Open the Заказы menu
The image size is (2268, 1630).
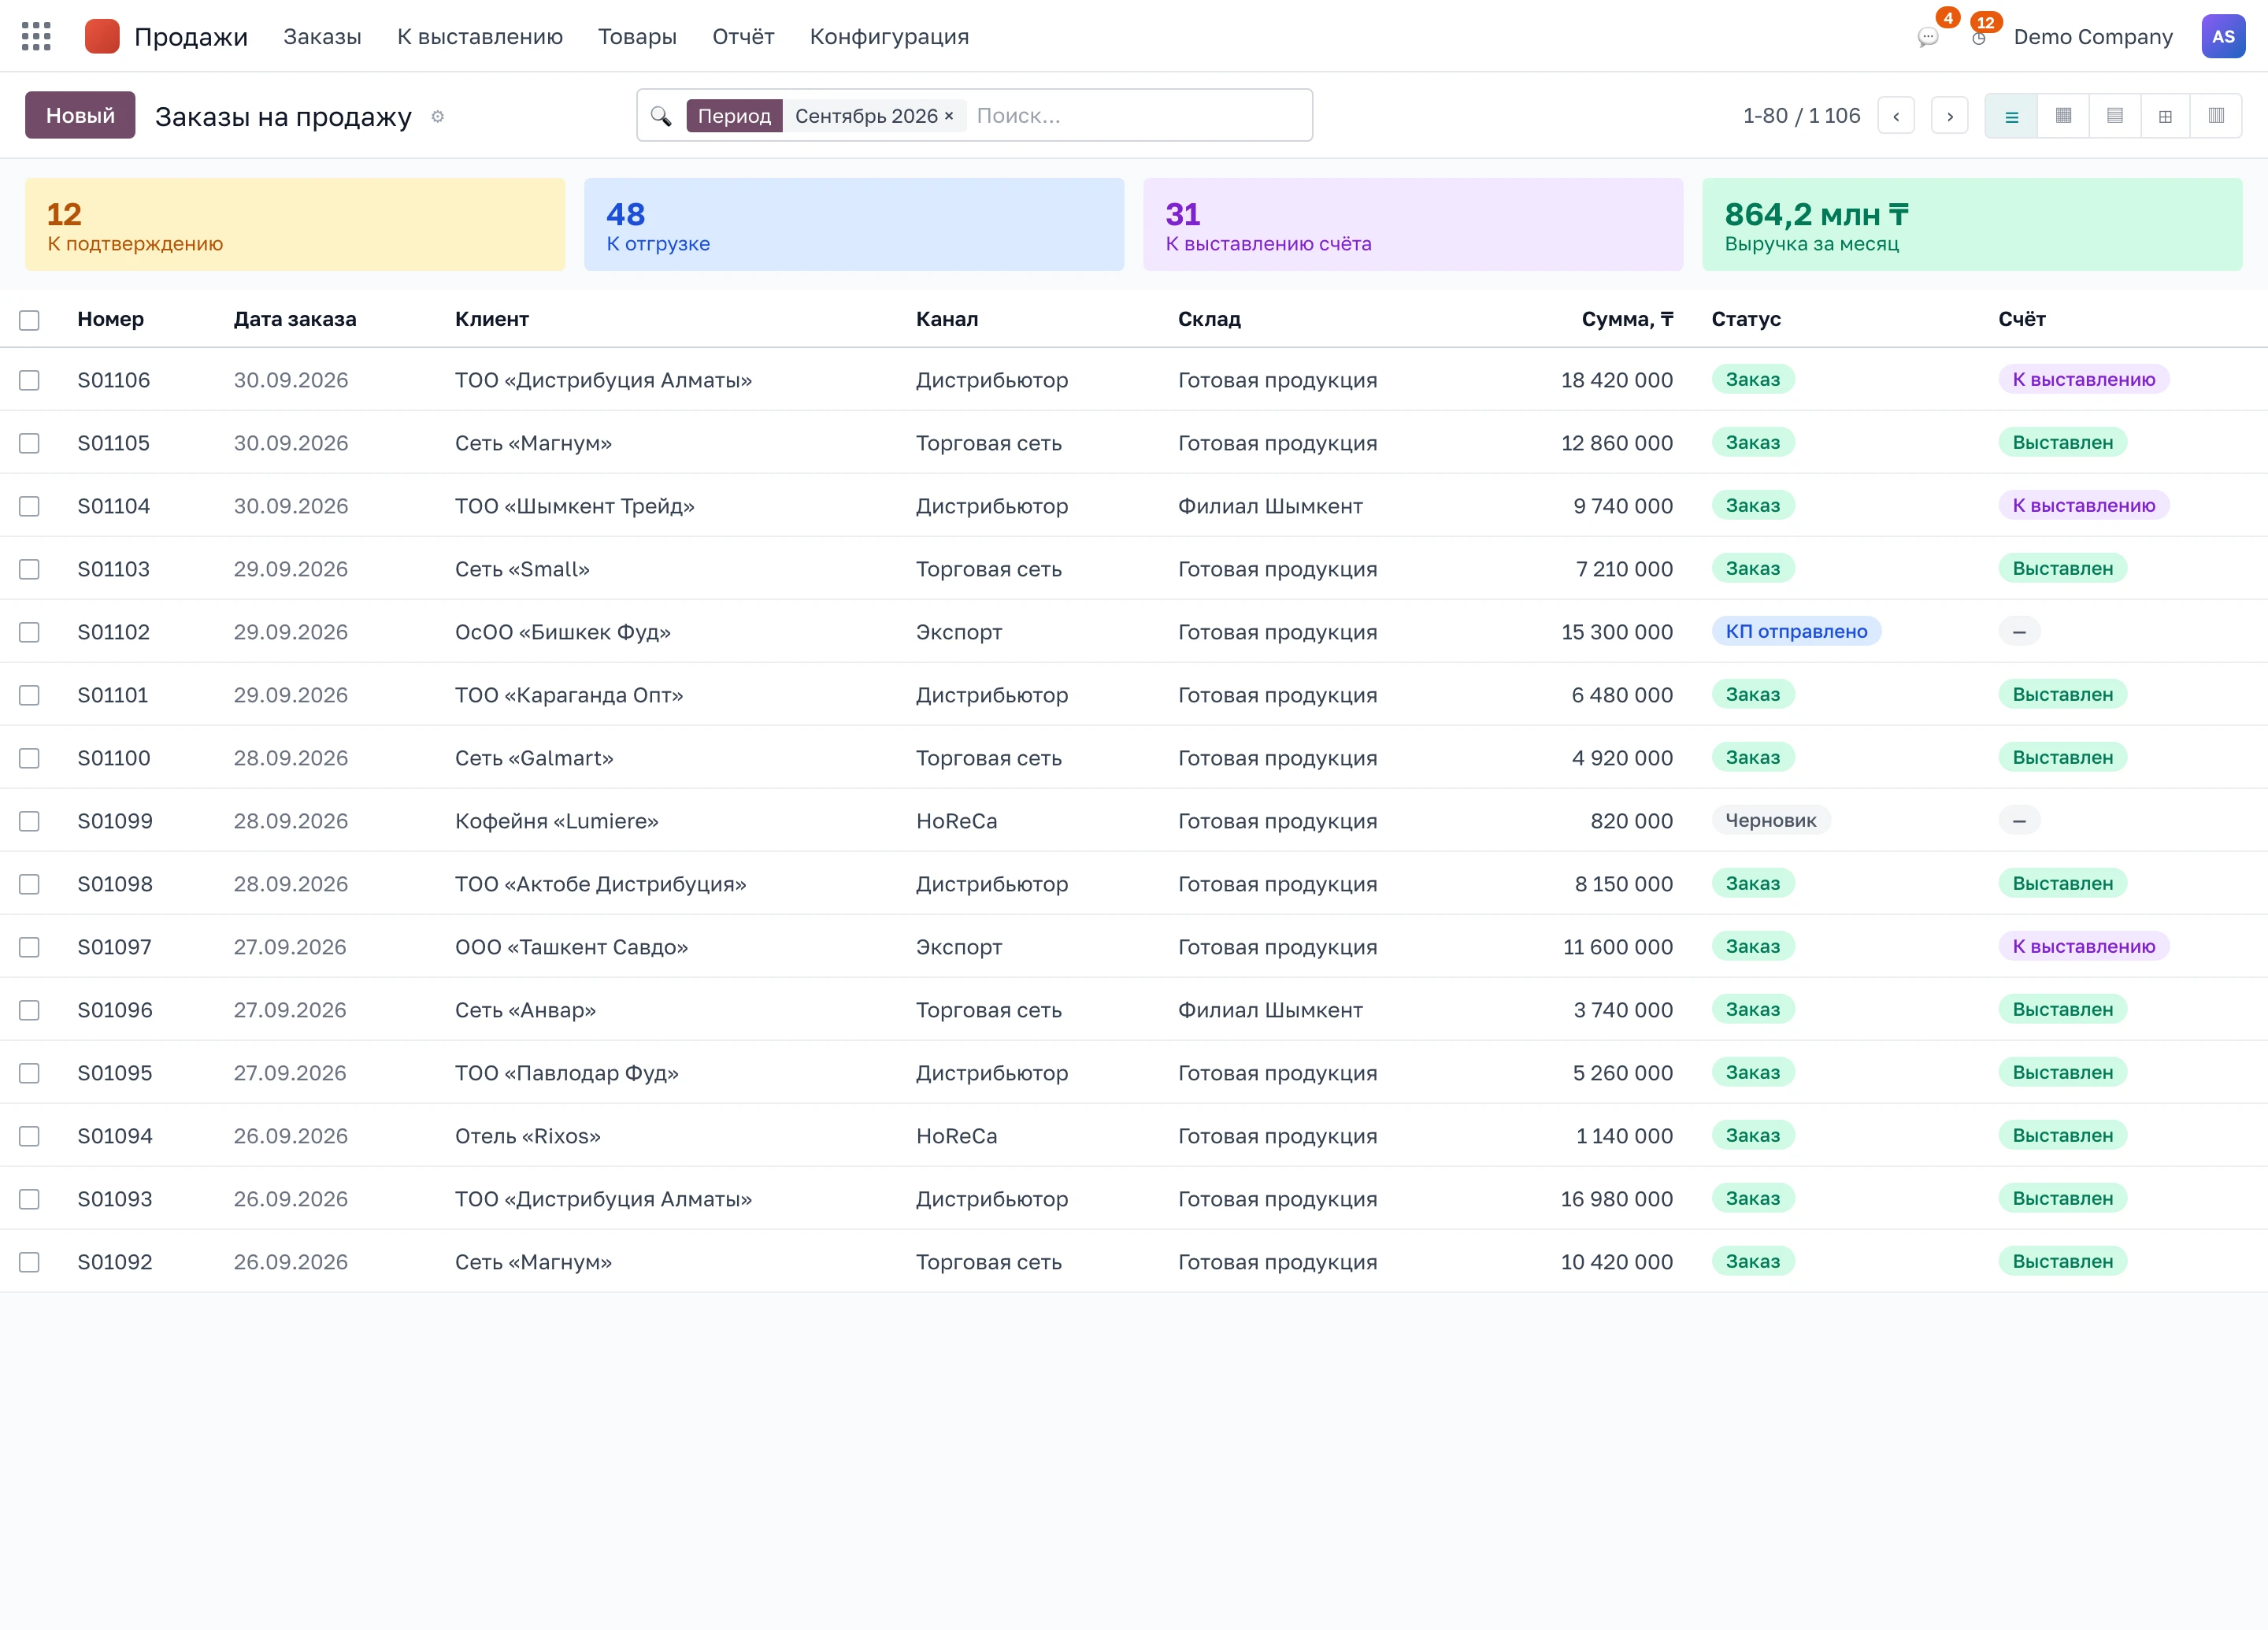coord(322,37)
